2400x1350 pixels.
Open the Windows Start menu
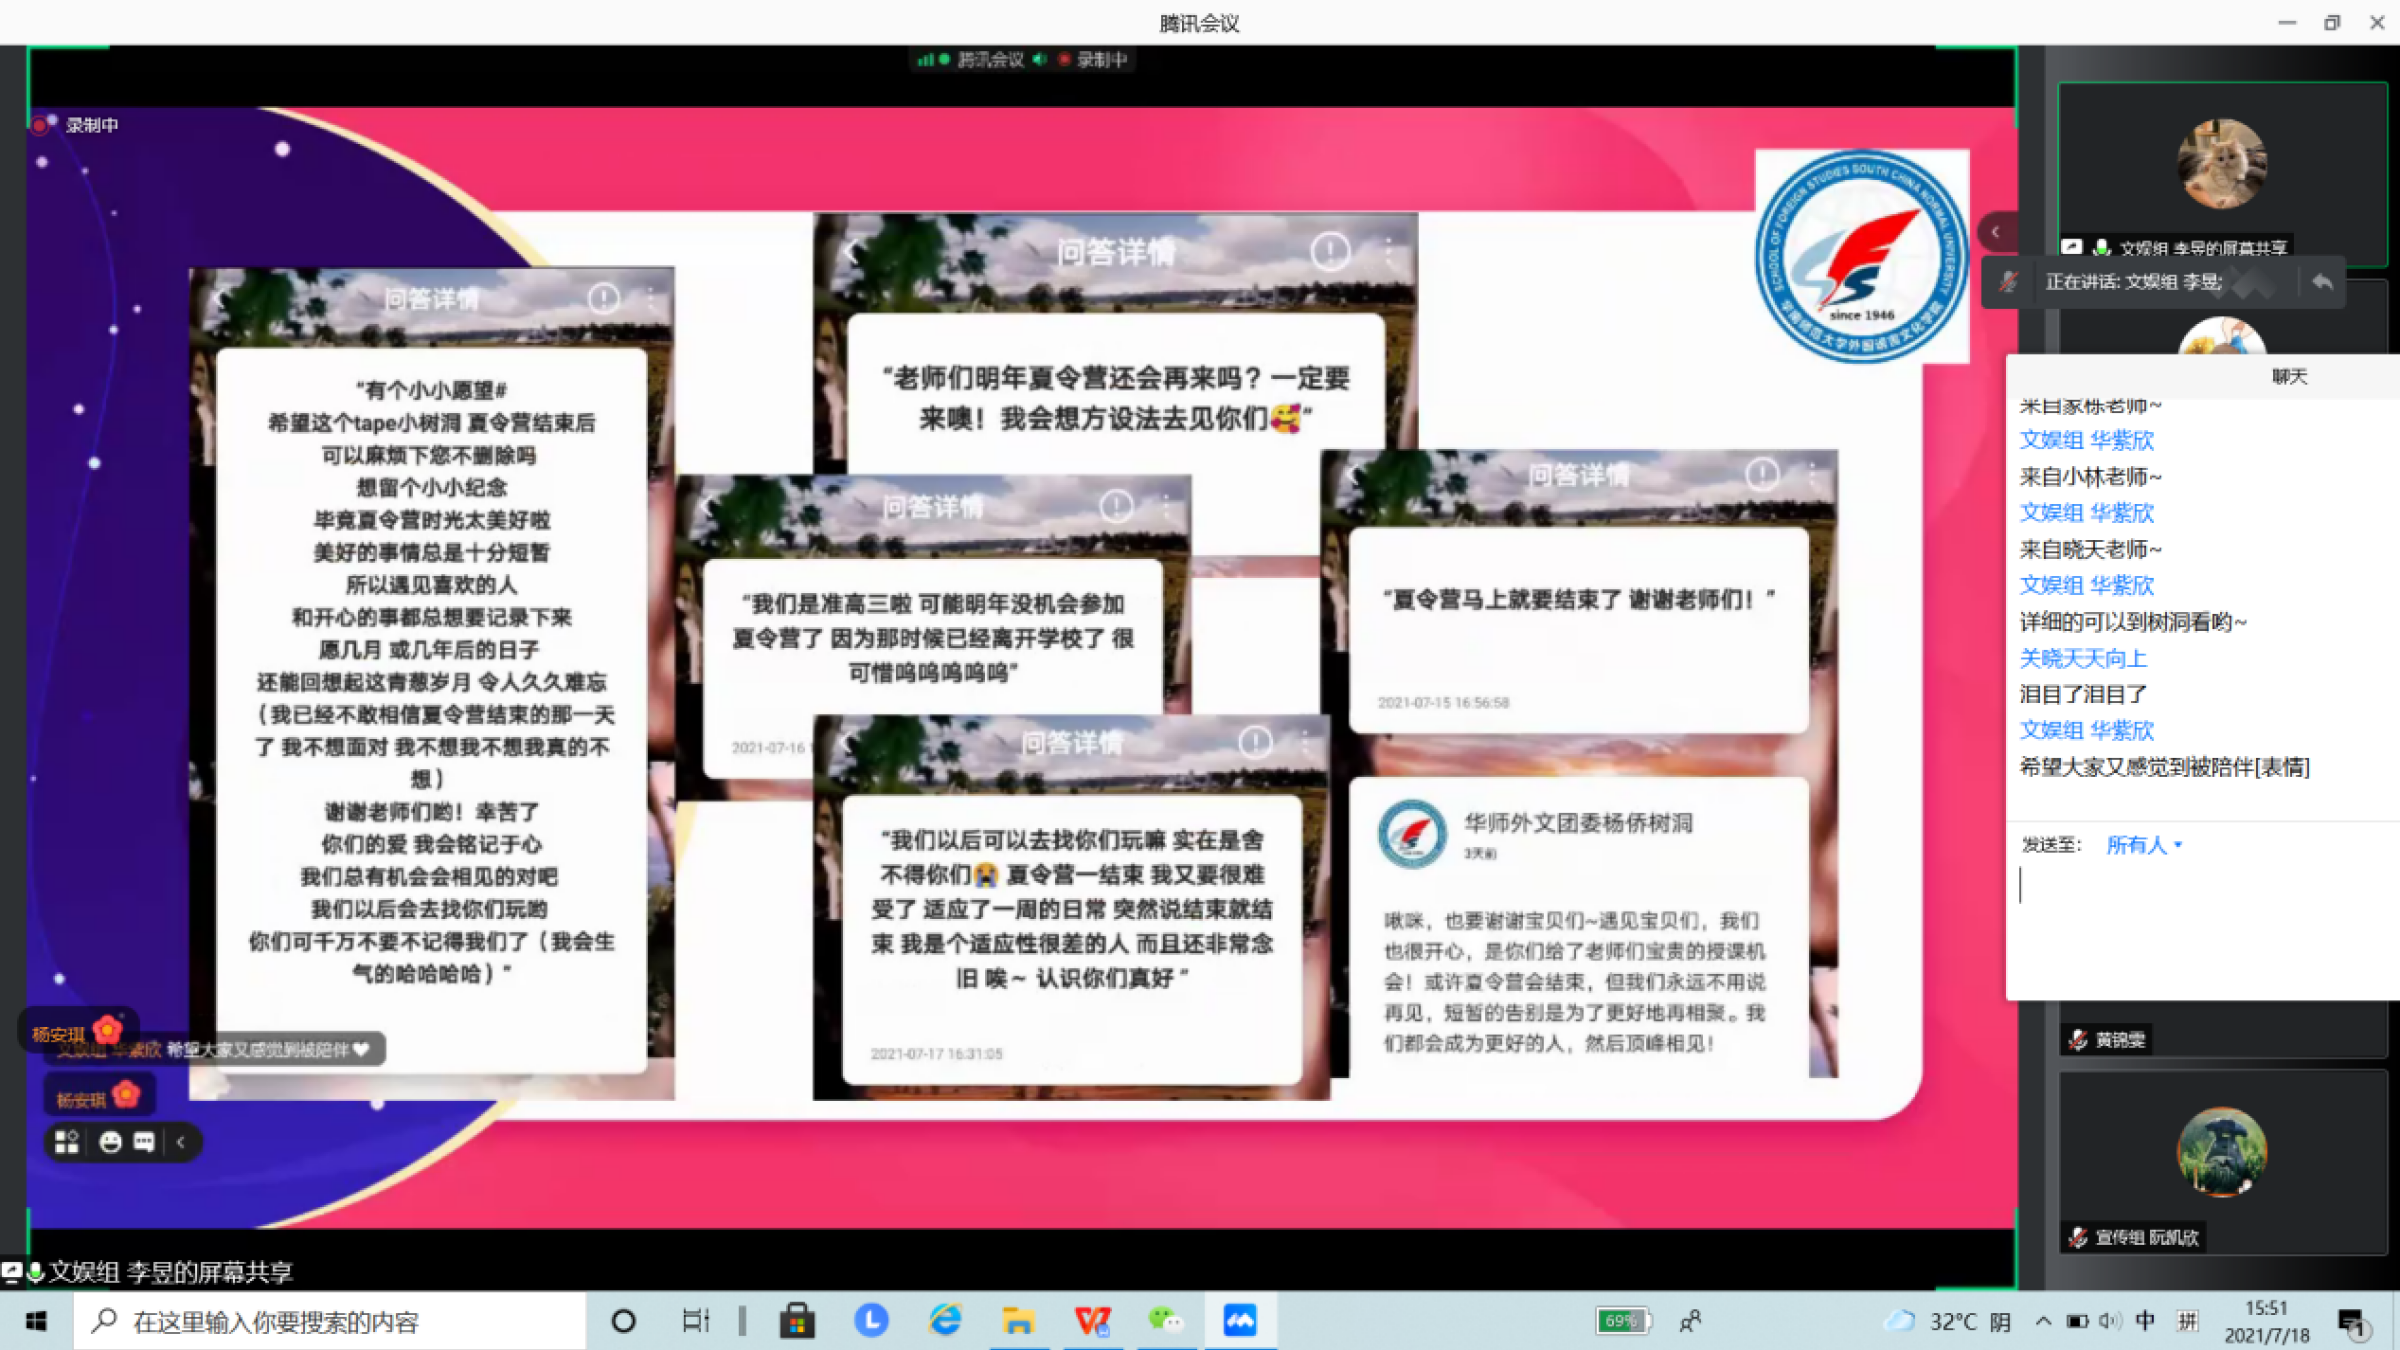(36, 1322)
